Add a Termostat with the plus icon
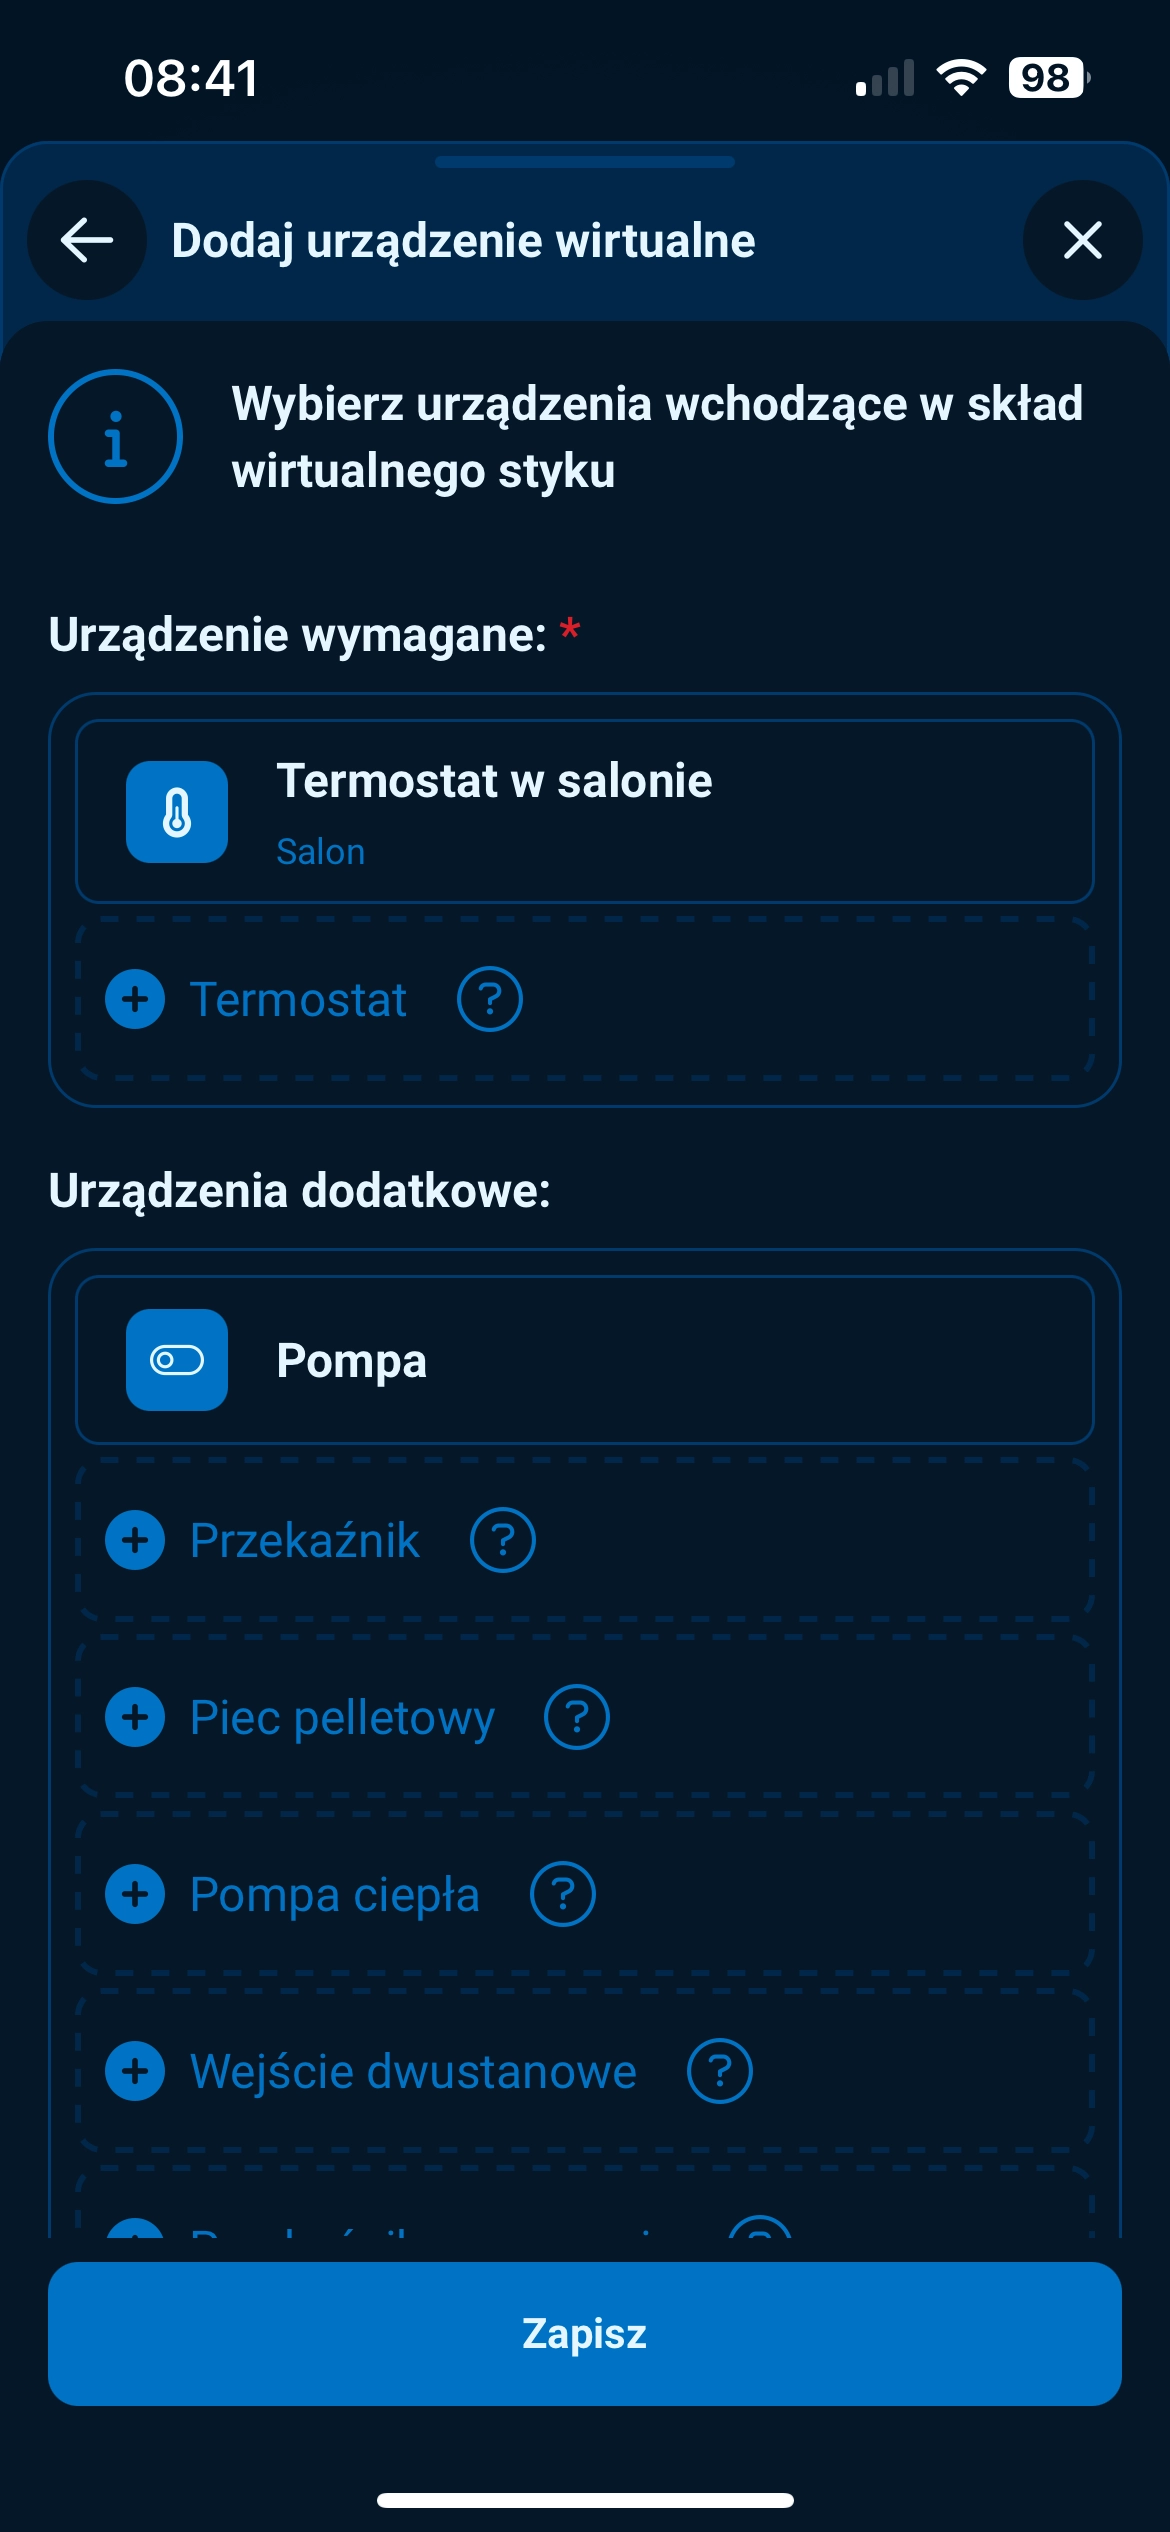 tap(135, 999)
